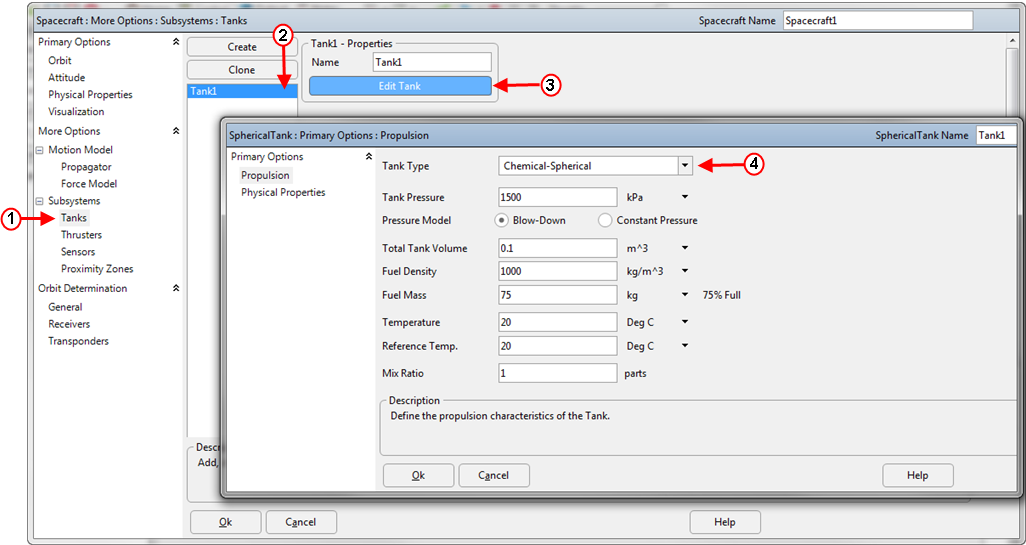Open Transponders under Orbit Determination
1026x545 pixels.
(x=79, y=341)
